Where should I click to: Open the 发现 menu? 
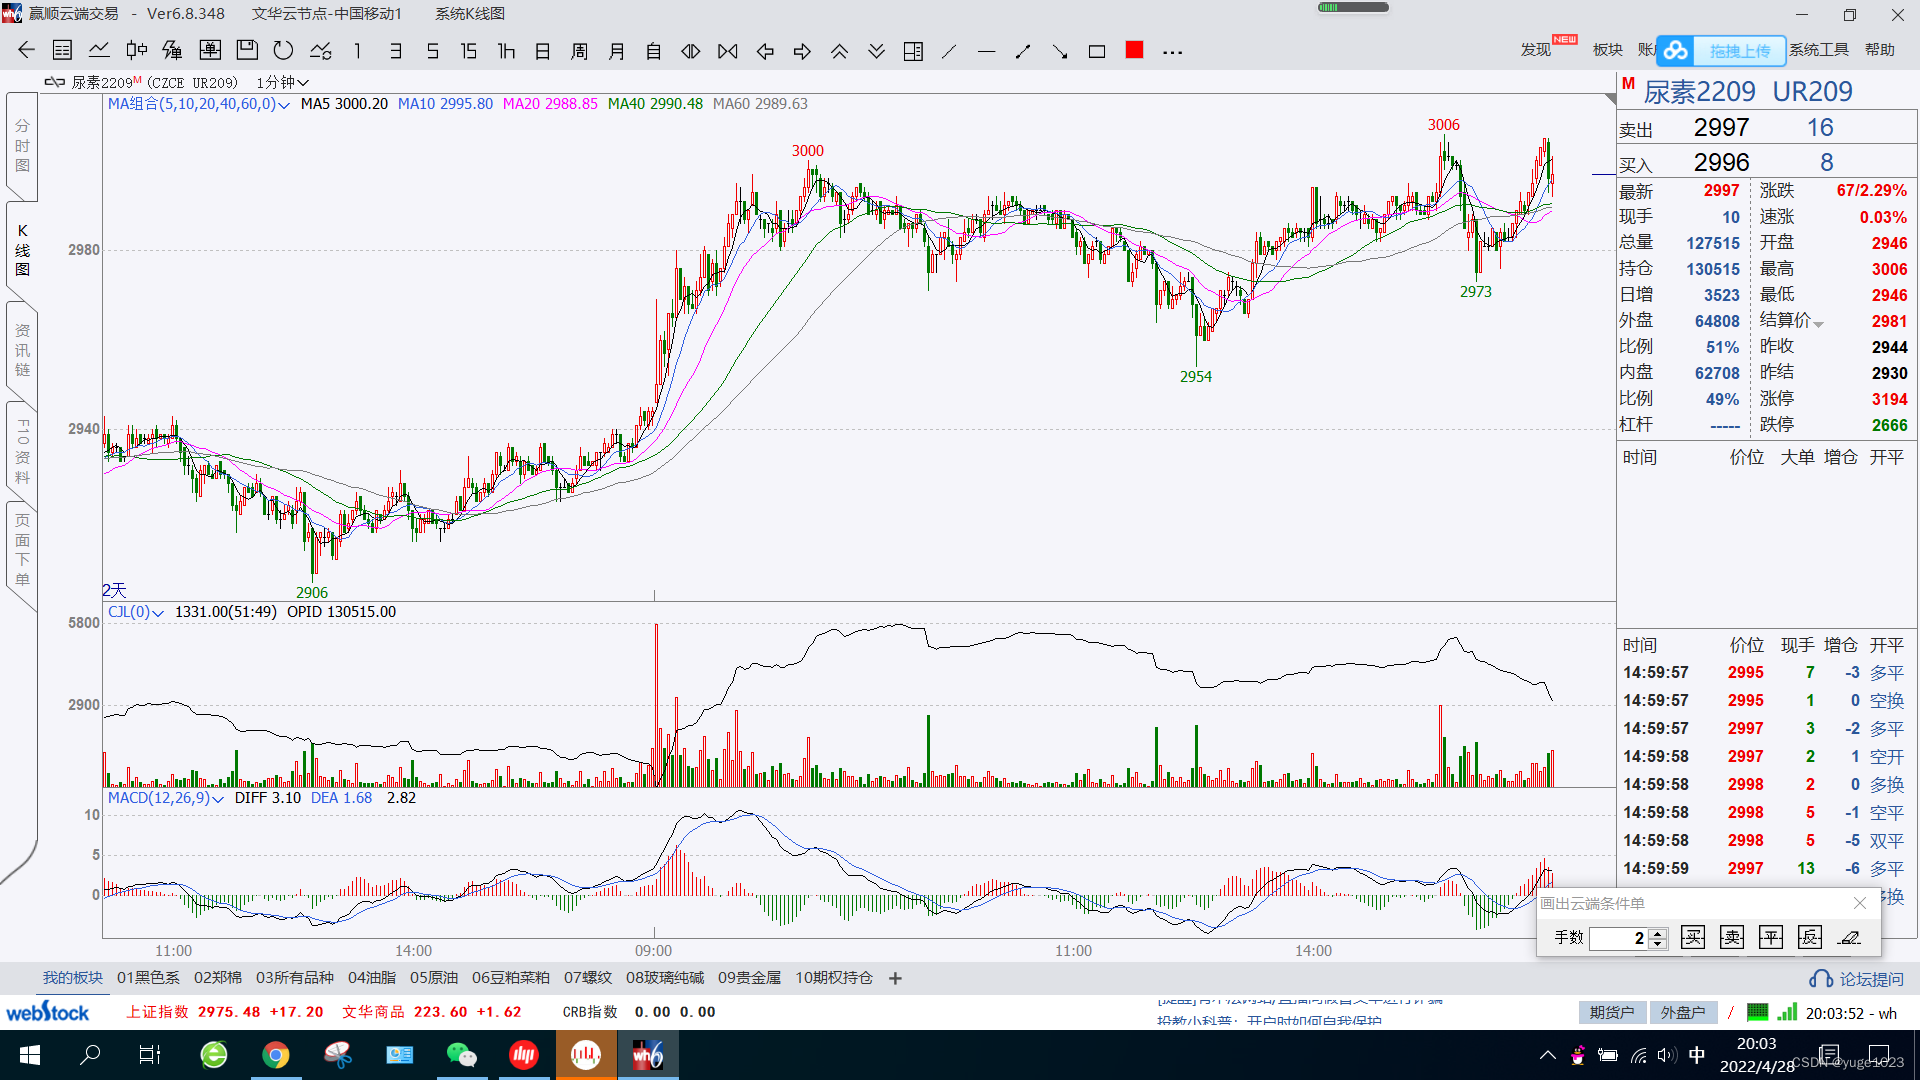pyautogui.click(x=1536, y=50)
